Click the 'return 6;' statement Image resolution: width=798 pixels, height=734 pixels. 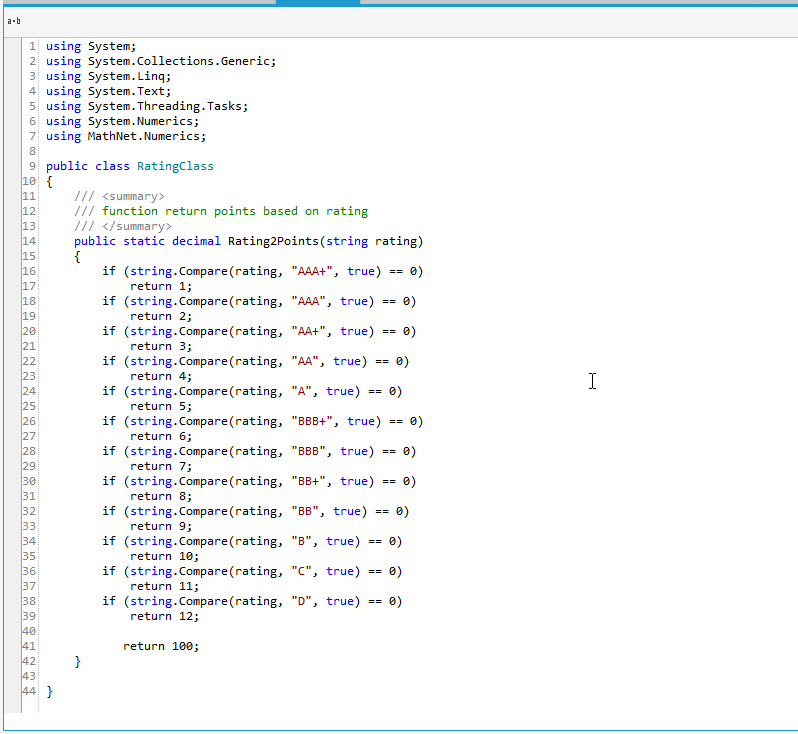(161, 437)
